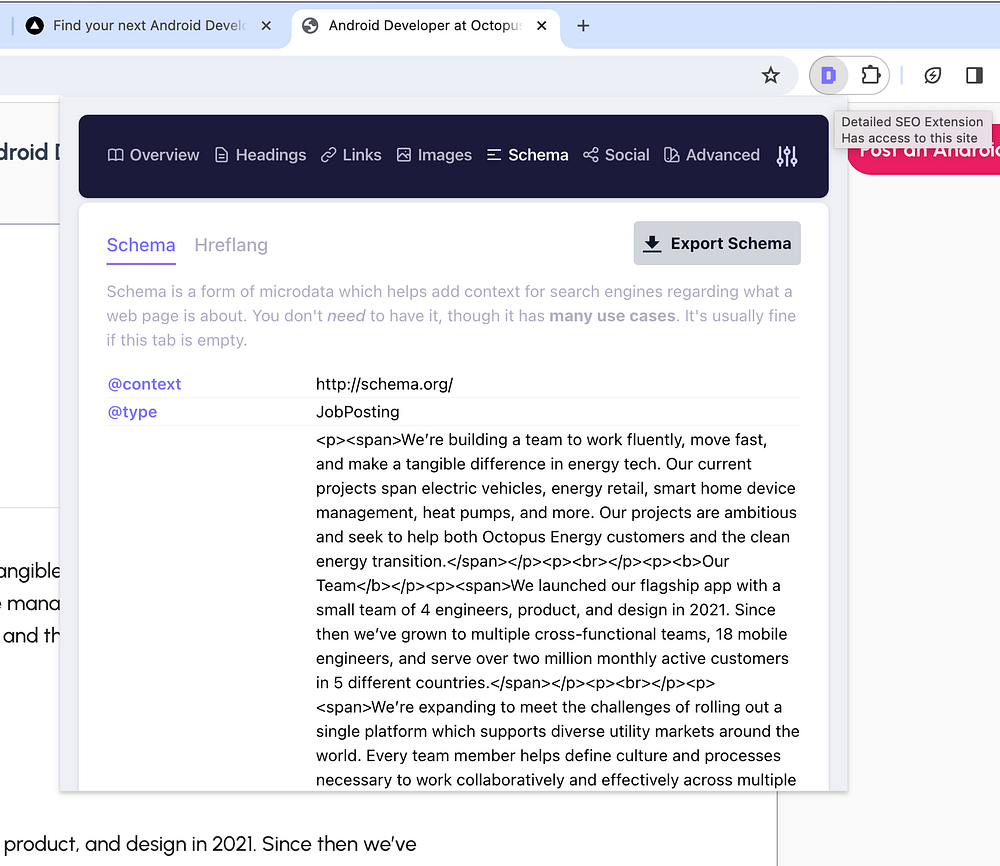
Task: Open the Images section
Action: point(434,155)
